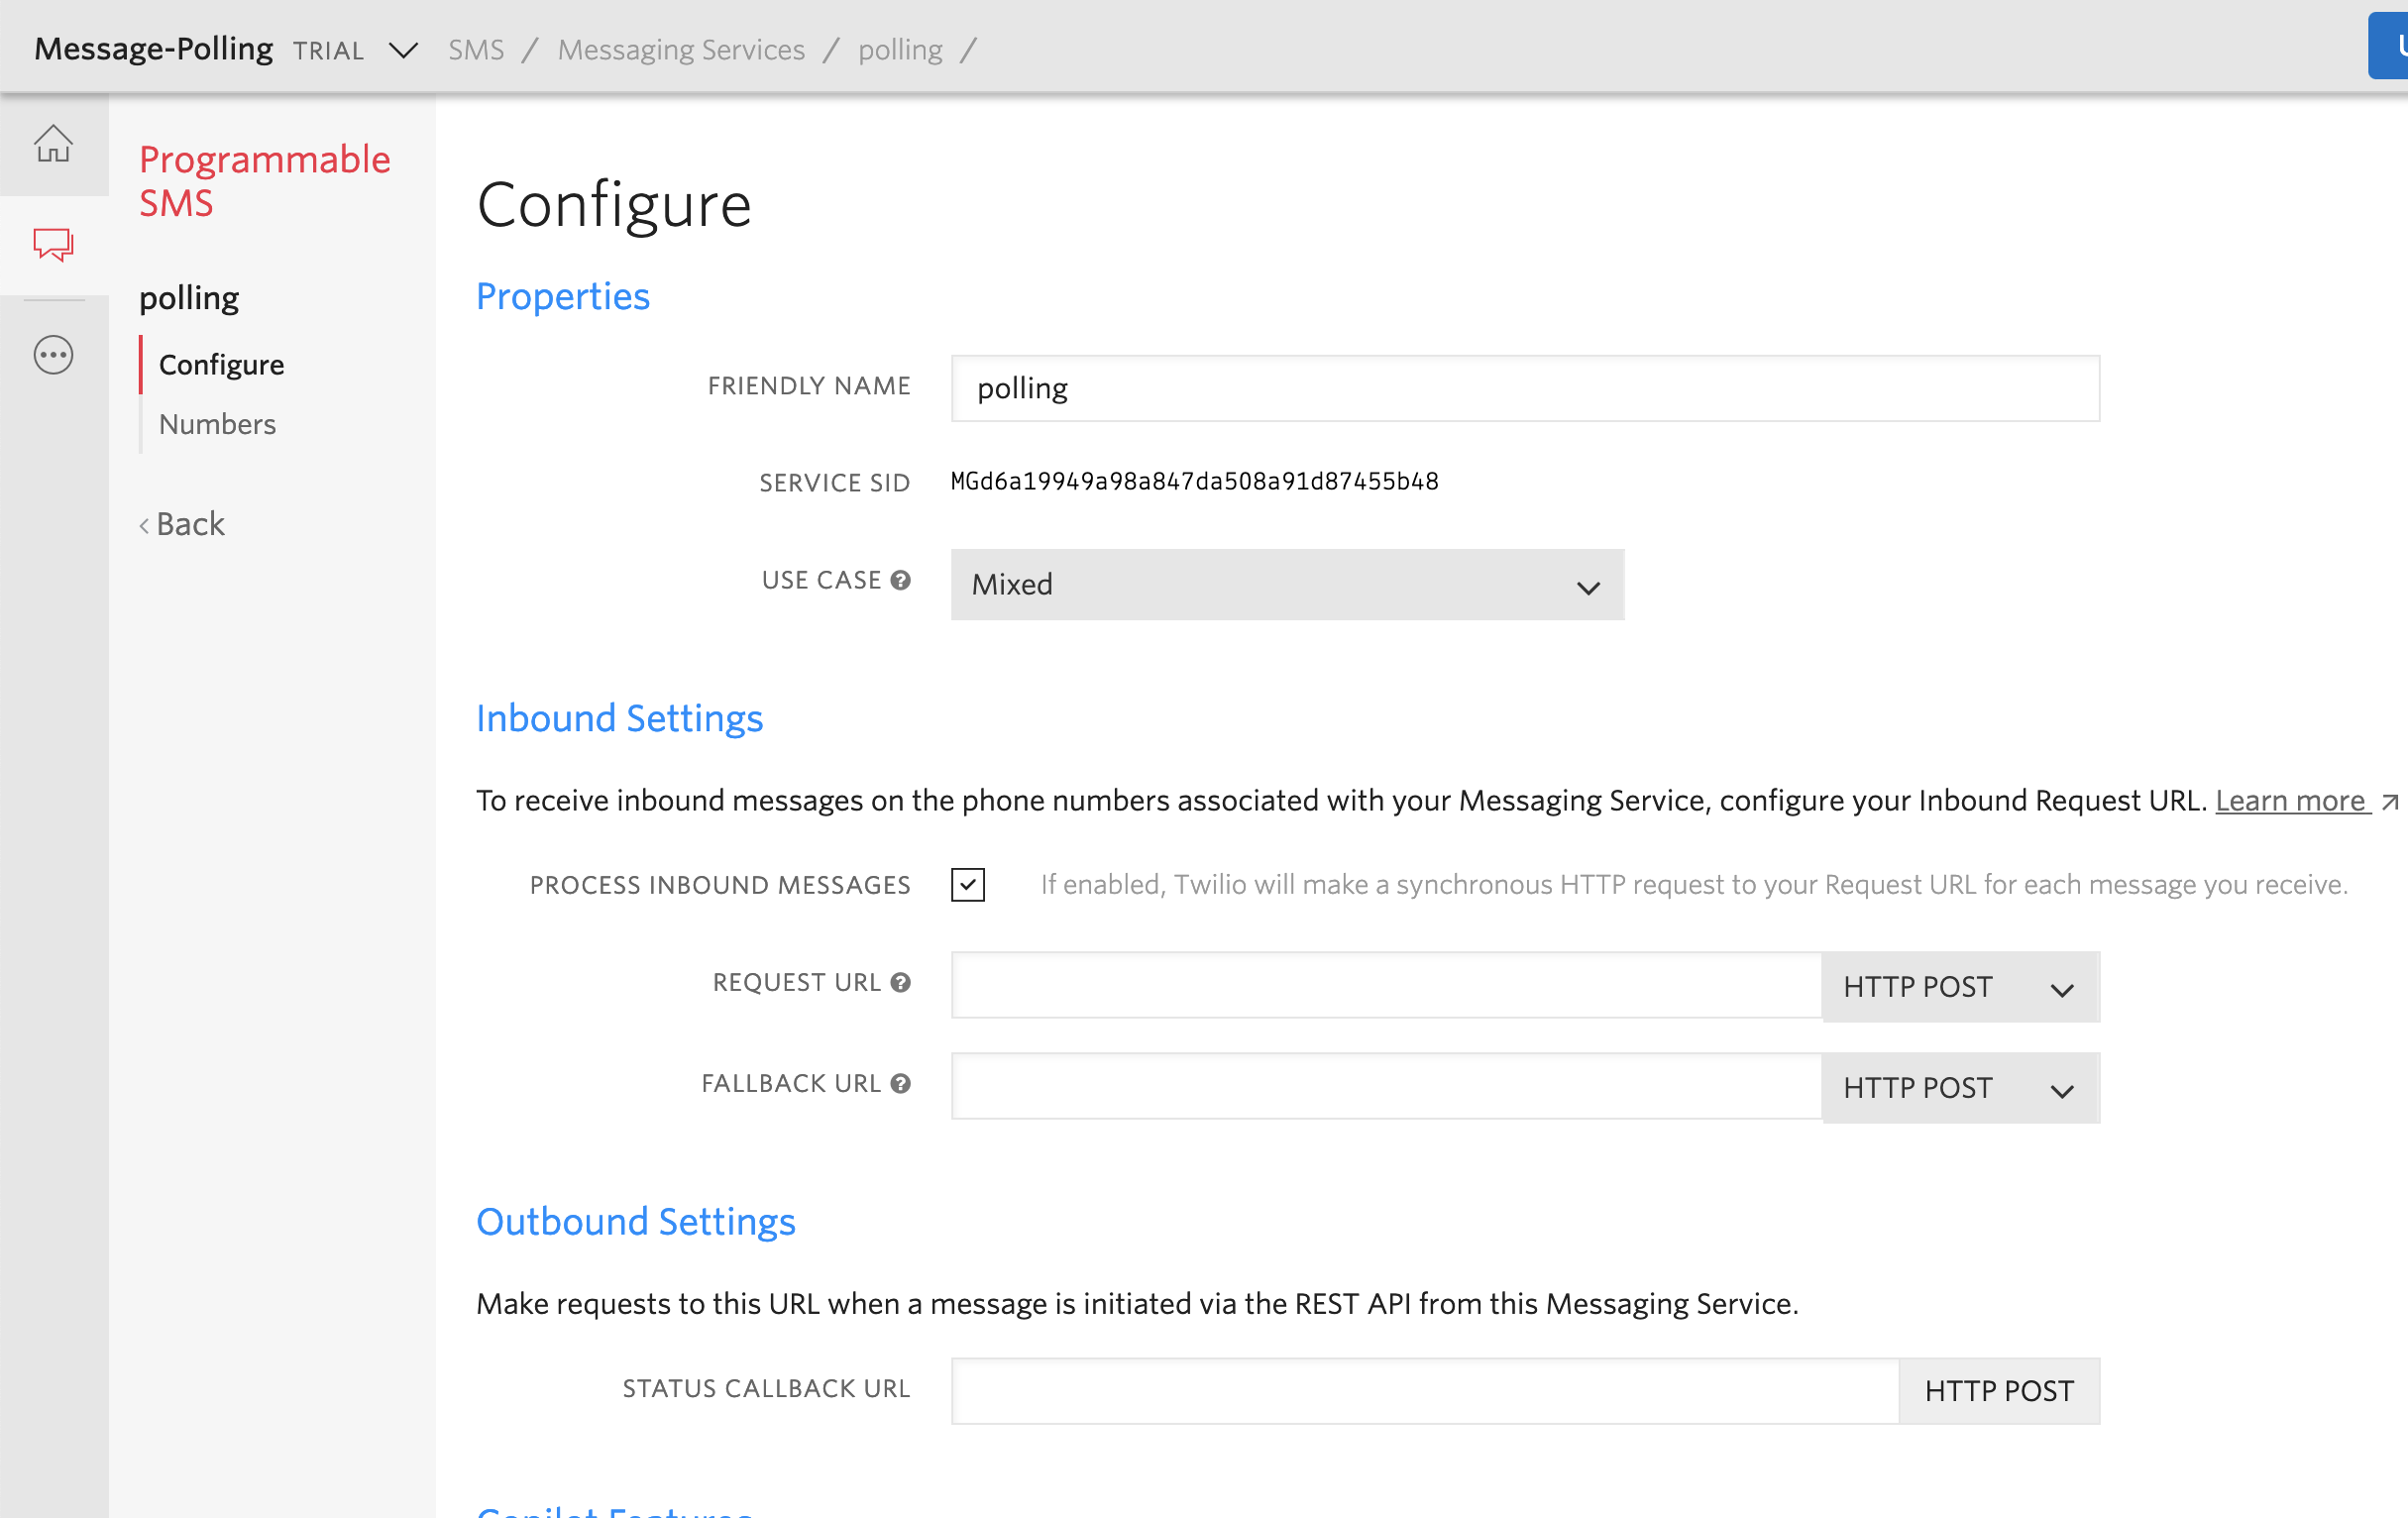Open Fallback URL HTTP POST method dropdown

click(x=1960, y=1088)
